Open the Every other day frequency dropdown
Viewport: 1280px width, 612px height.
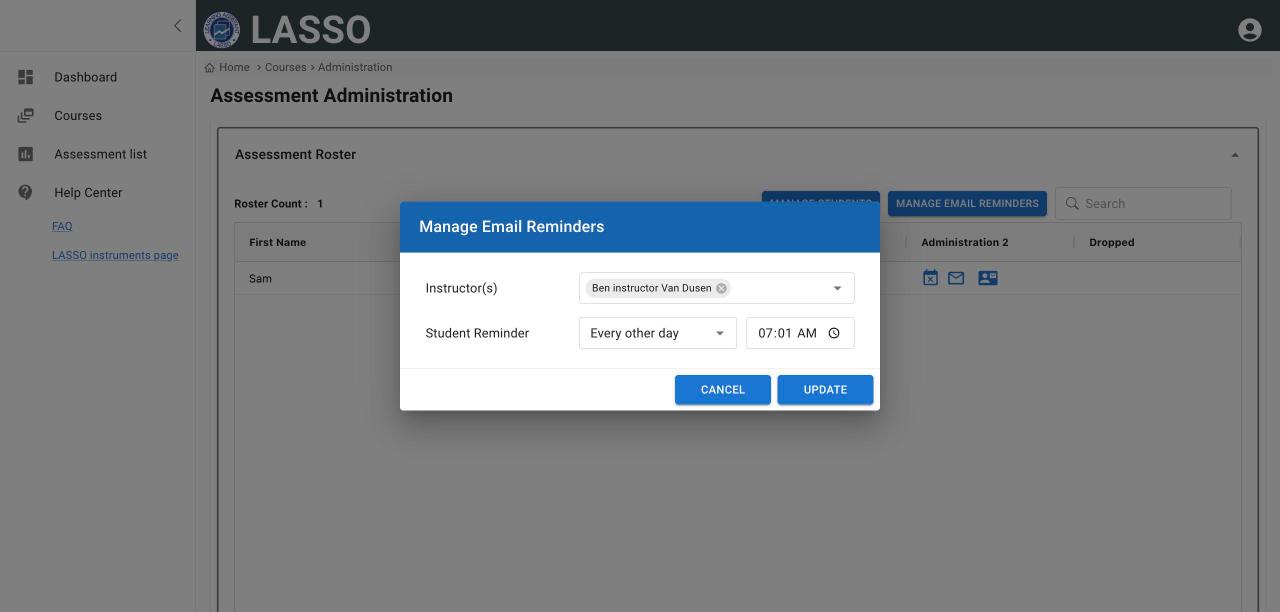(658, 333)
